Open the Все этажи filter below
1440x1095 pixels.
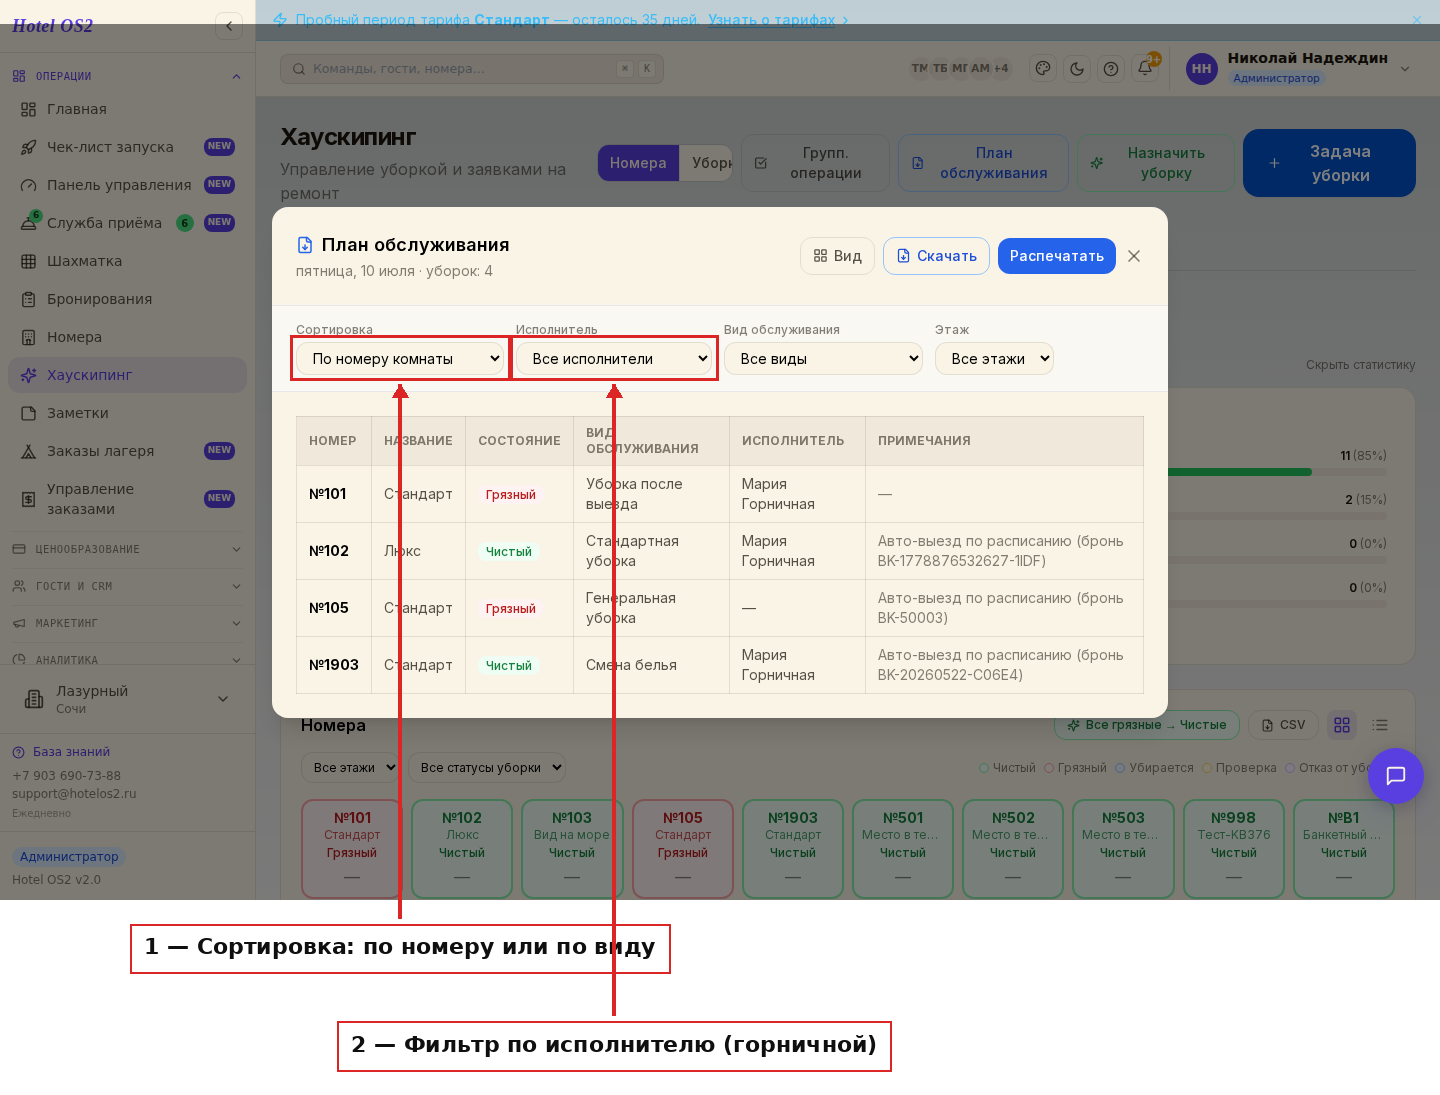coord(351,768)
